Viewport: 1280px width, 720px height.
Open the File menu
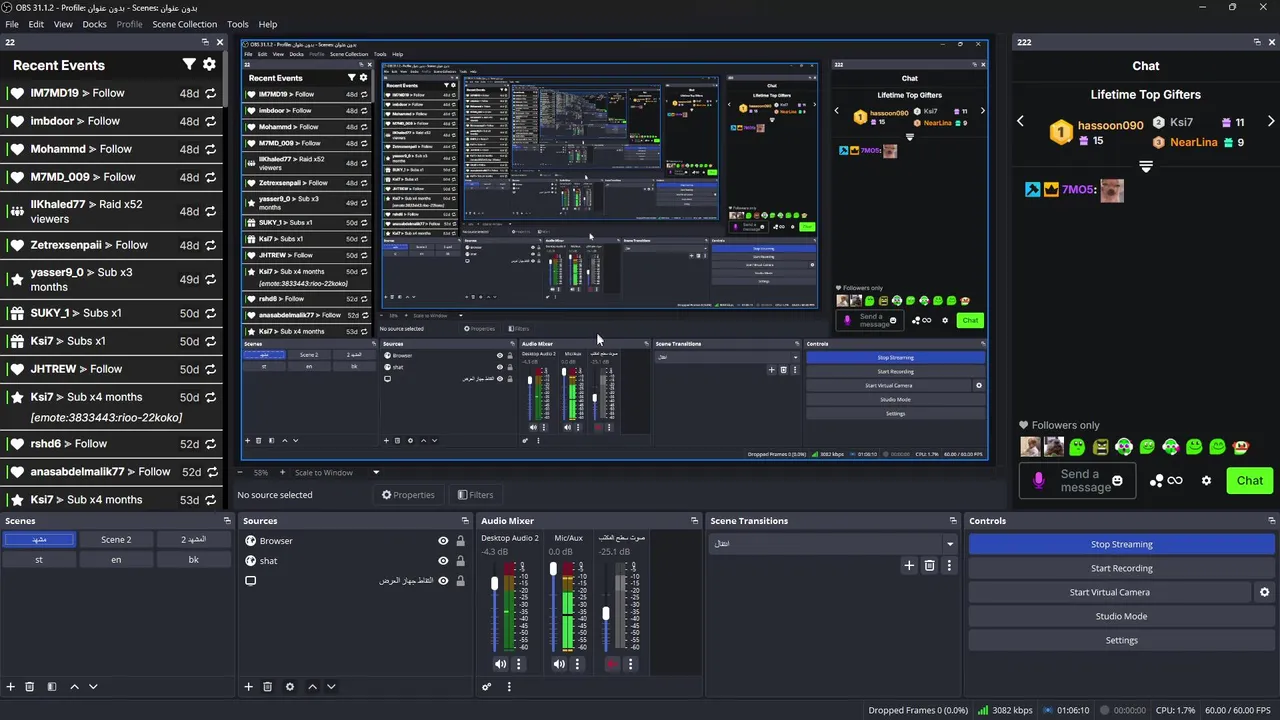click(12, 24)
